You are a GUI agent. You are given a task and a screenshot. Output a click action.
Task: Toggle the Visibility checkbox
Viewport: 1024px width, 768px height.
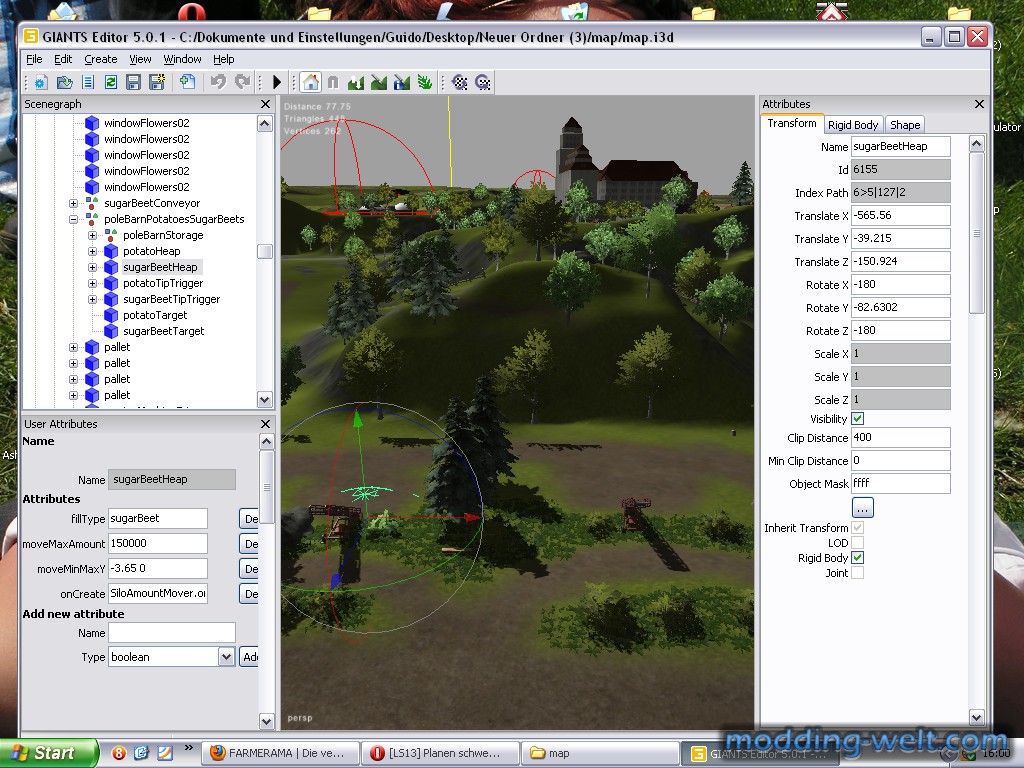click(x=857, y=419)
